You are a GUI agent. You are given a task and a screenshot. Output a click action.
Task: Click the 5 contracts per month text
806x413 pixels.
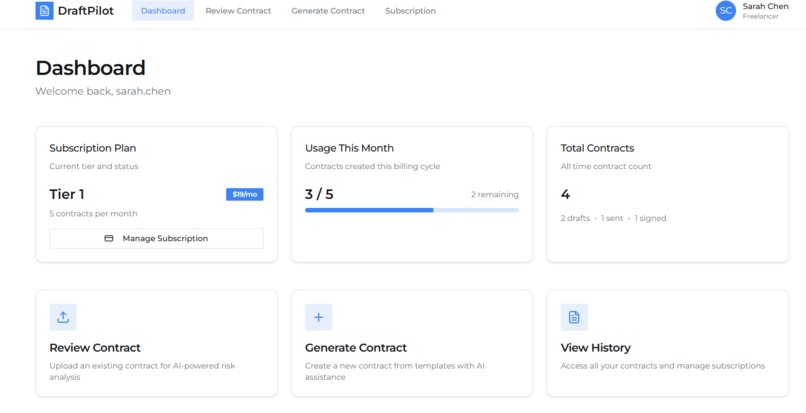click(x=93, y=213)
